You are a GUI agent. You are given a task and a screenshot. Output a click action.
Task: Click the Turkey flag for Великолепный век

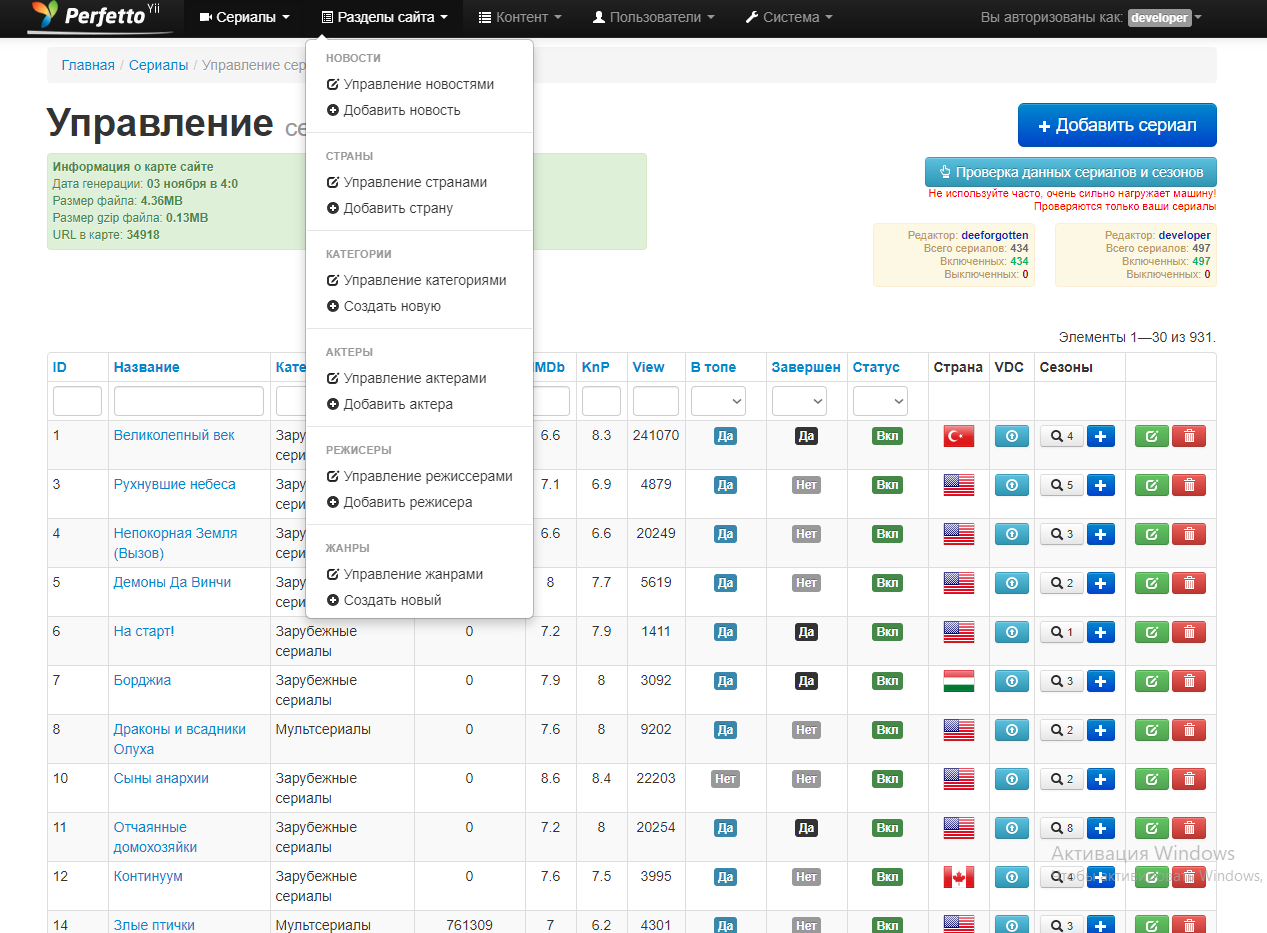(x=958, y=436)
